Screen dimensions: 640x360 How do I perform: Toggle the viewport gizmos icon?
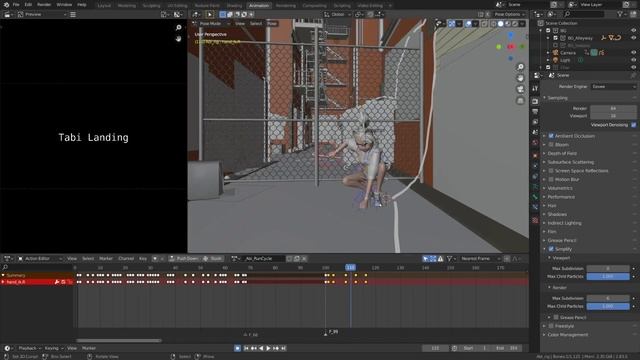tap(452, 24)
